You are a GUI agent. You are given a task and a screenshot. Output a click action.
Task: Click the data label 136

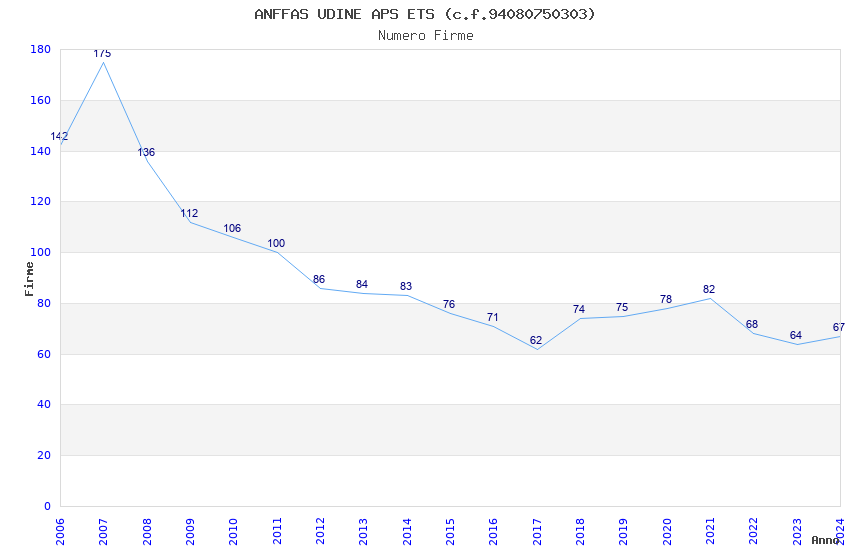[146, 152]
